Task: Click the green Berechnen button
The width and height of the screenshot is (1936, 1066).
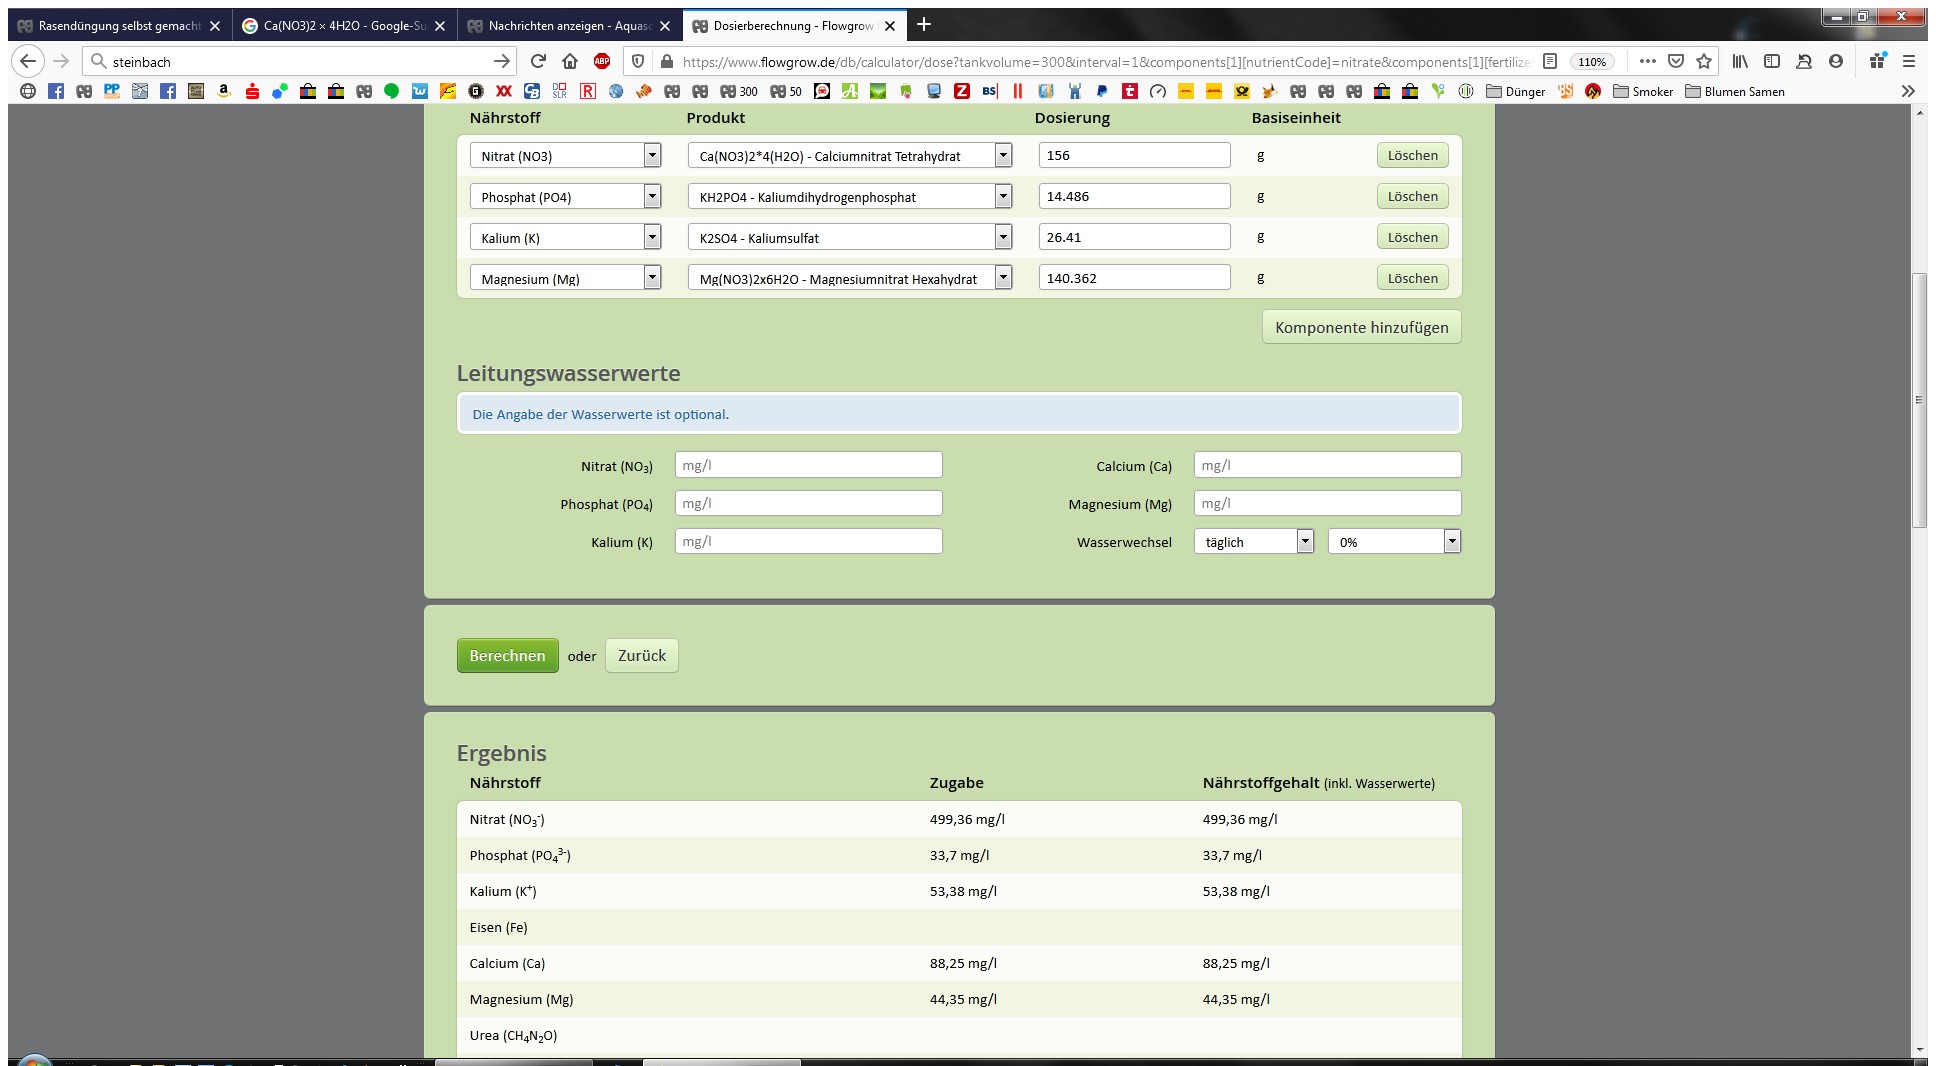Action: 507,656
